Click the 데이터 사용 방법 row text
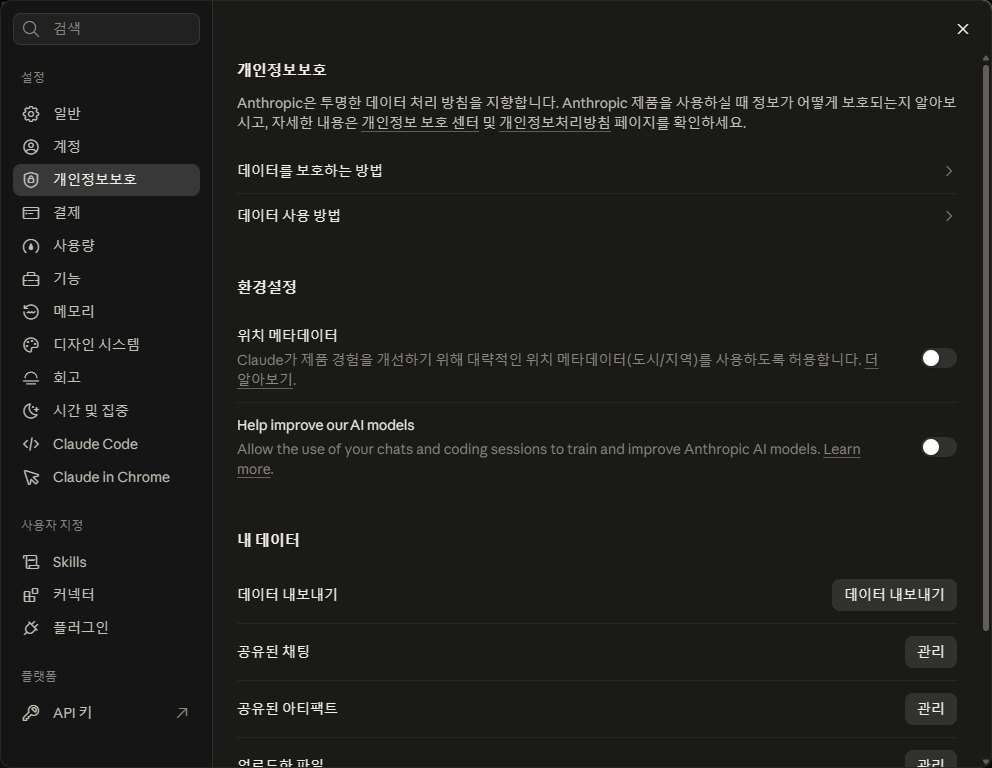The height and width of the screenshot is (768, 992). [289, 216]
